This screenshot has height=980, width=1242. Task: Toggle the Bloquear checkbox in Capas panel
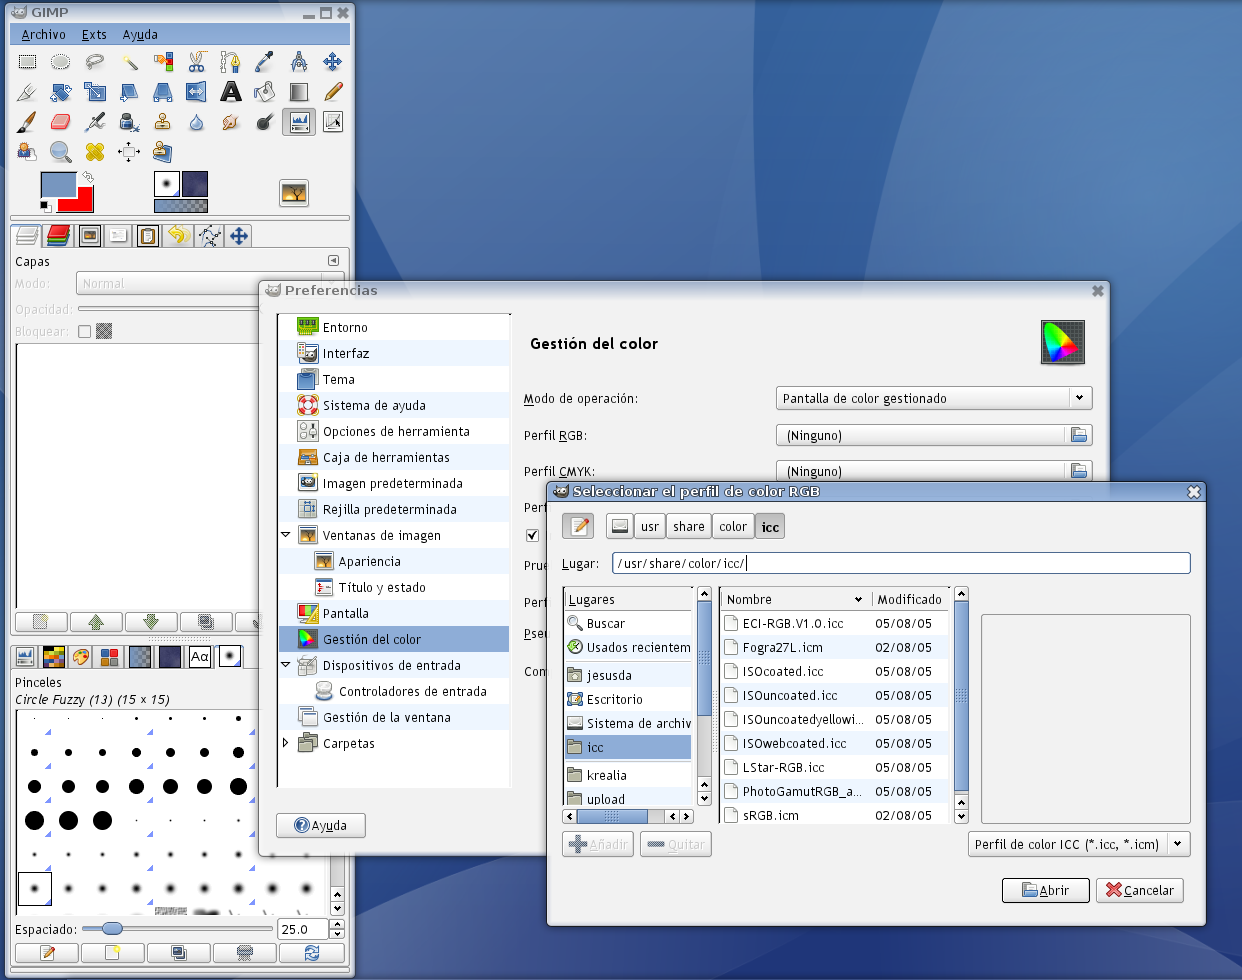(x=84, y=331)
